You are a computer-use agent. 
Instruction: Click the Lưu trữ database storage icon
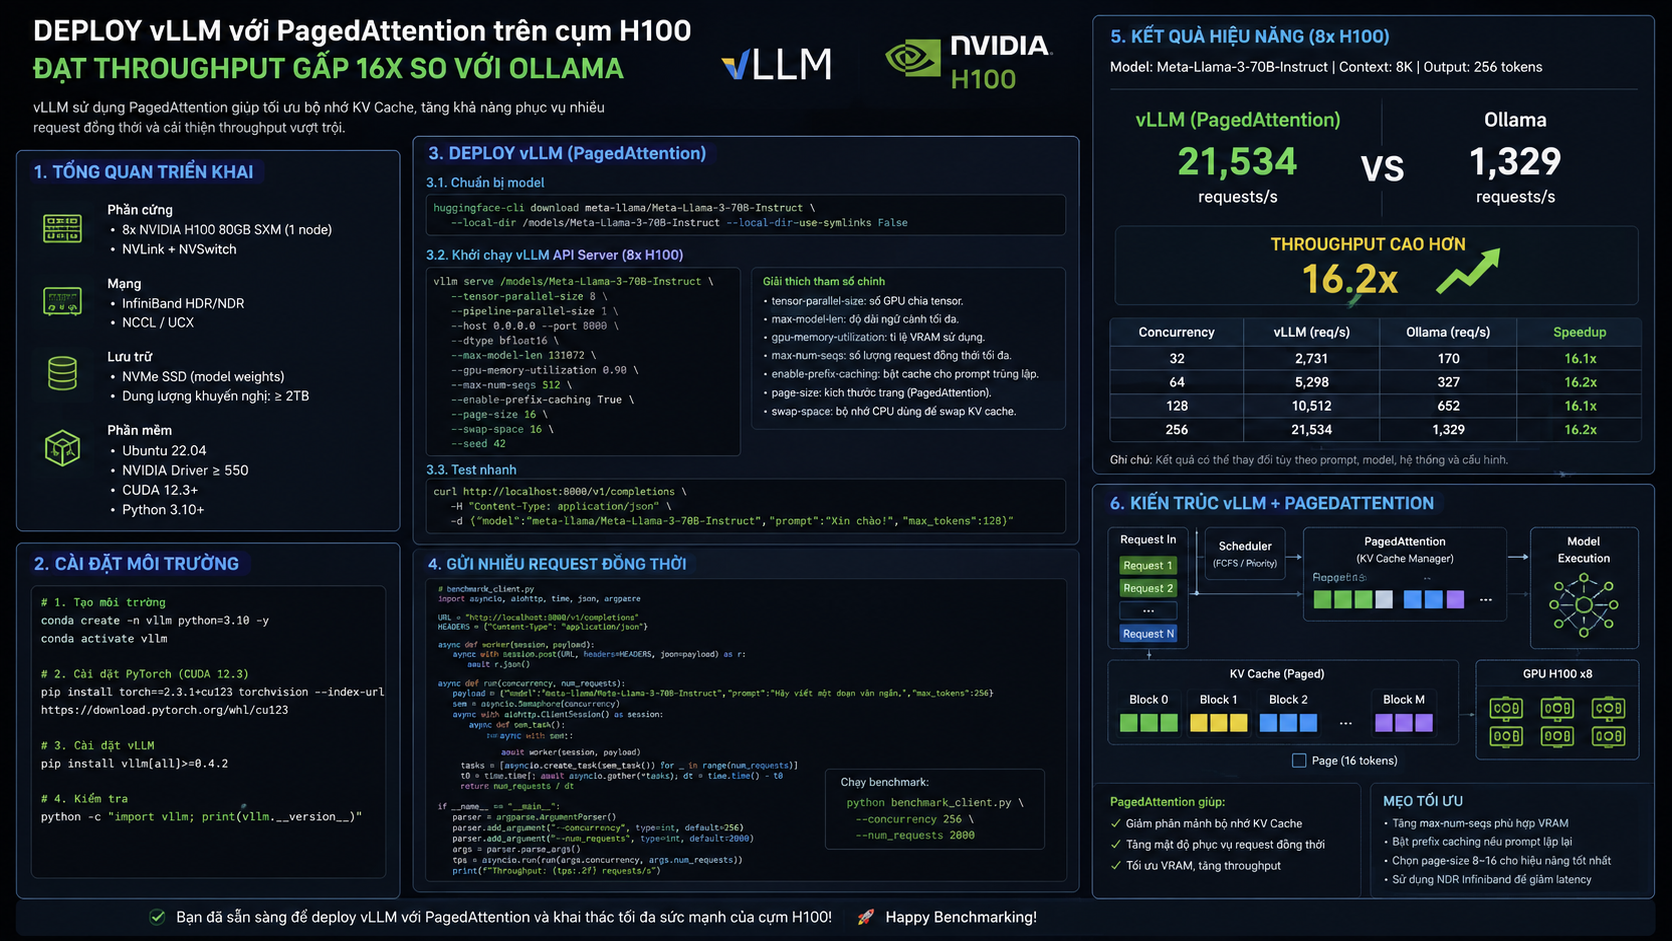point(62,374)
